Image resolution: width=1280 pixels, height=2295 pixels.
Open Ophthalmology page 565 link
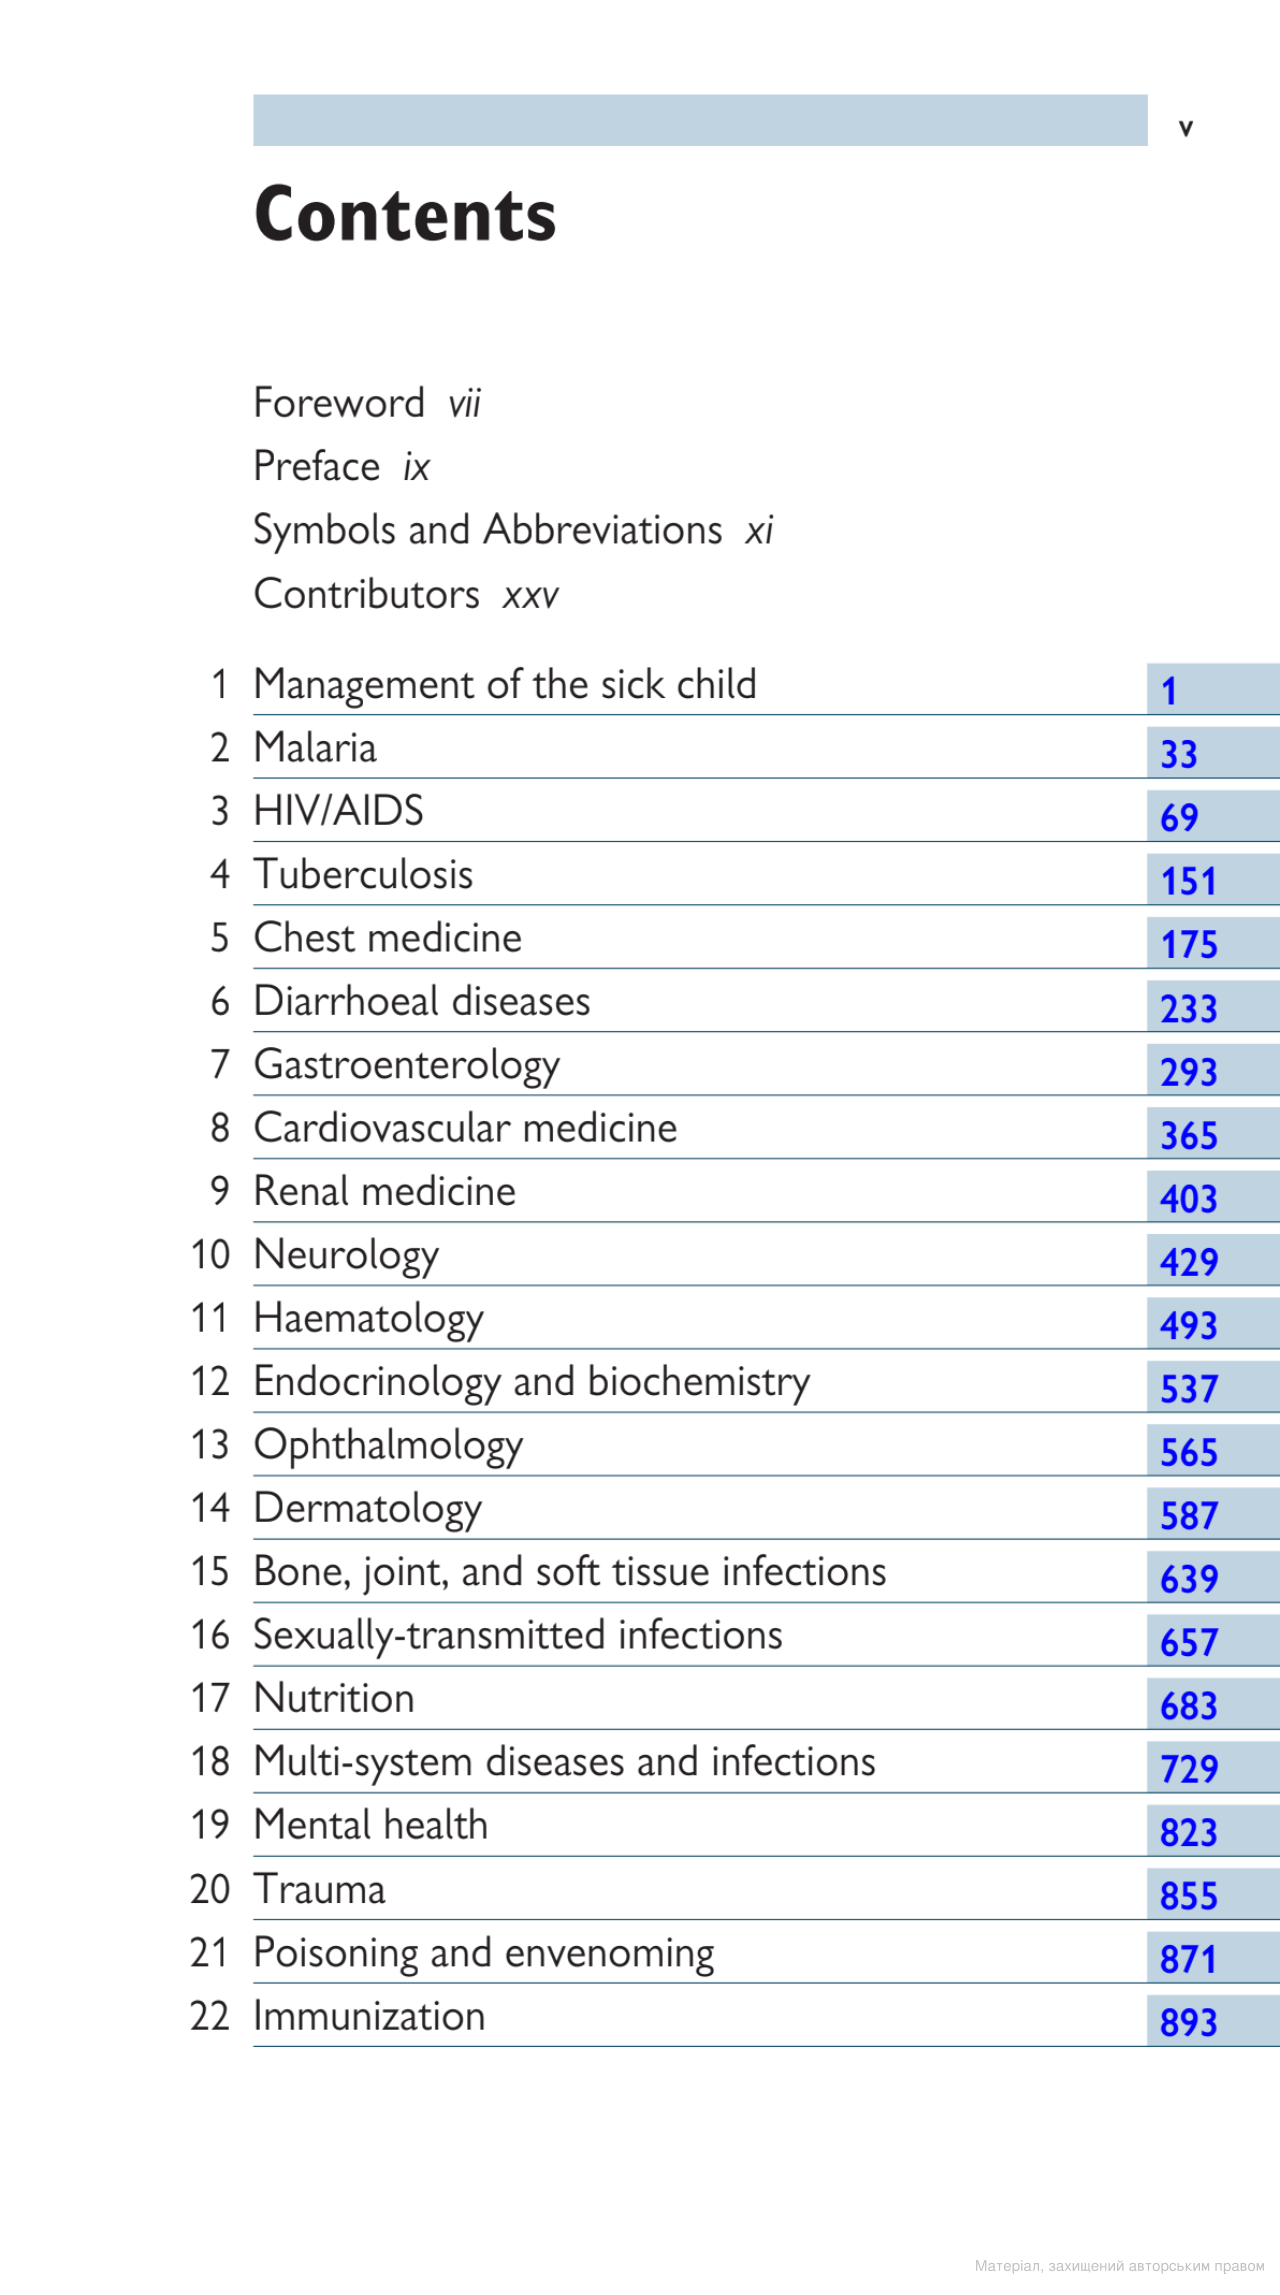[x=1188, y=1452]
